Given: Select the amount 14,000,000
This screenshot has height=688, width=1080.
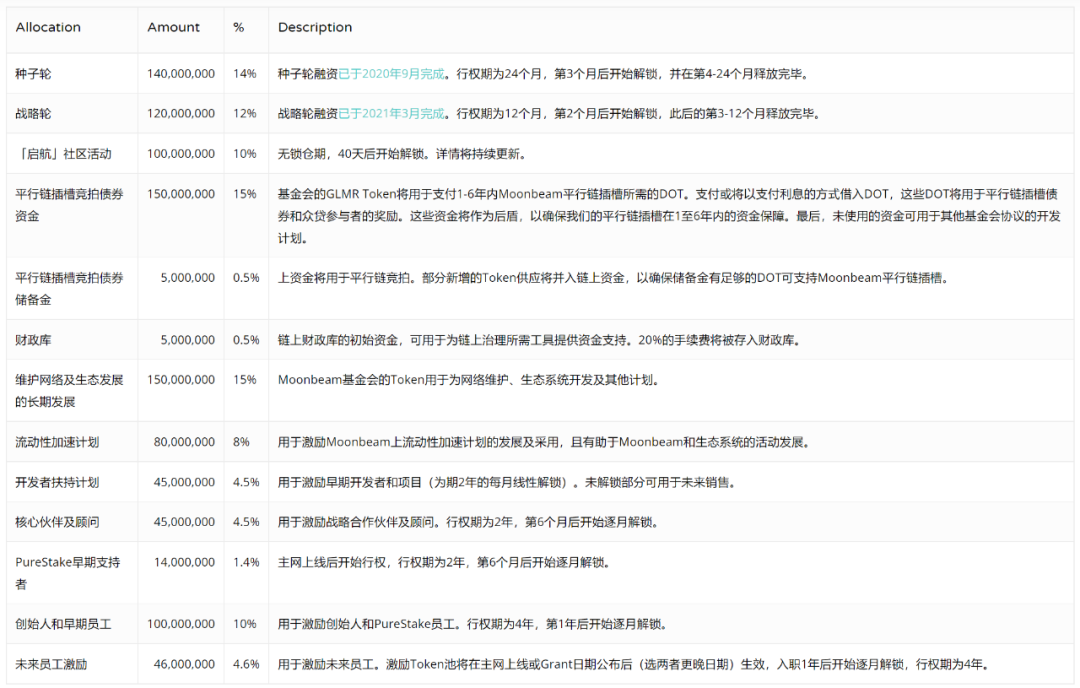Looking at the screenshot, I should coord(184,562).
